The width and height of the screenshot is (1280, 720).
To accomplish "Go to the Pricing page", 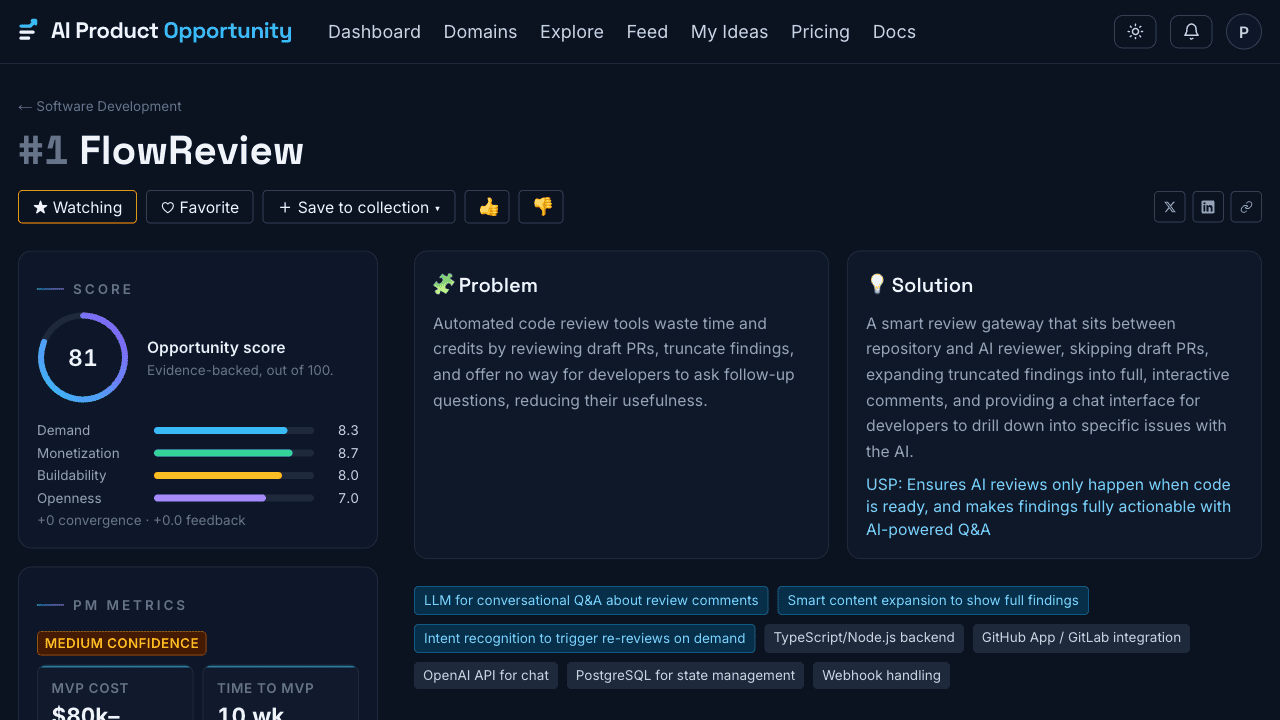I will (x=820, y=32).
